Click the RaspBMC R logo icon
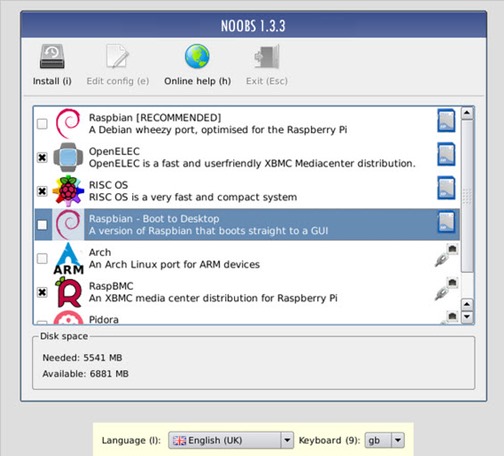Viewport: 504px width, 456px height. tap(69, 292)
